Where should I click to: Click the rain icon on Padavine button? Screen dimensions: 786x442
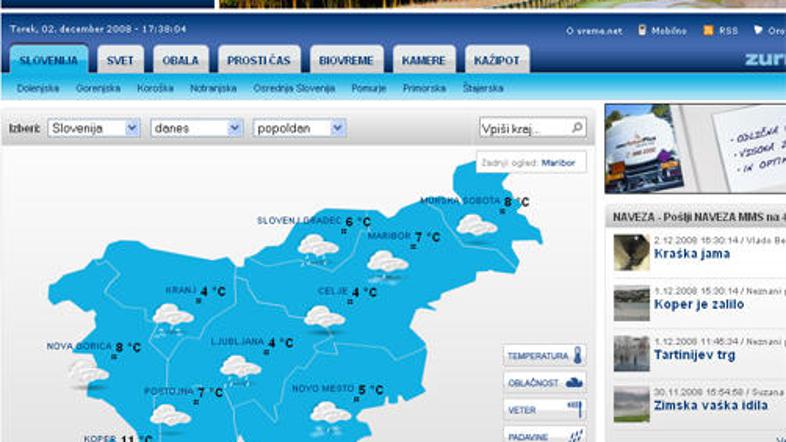[x=576, y=435]
